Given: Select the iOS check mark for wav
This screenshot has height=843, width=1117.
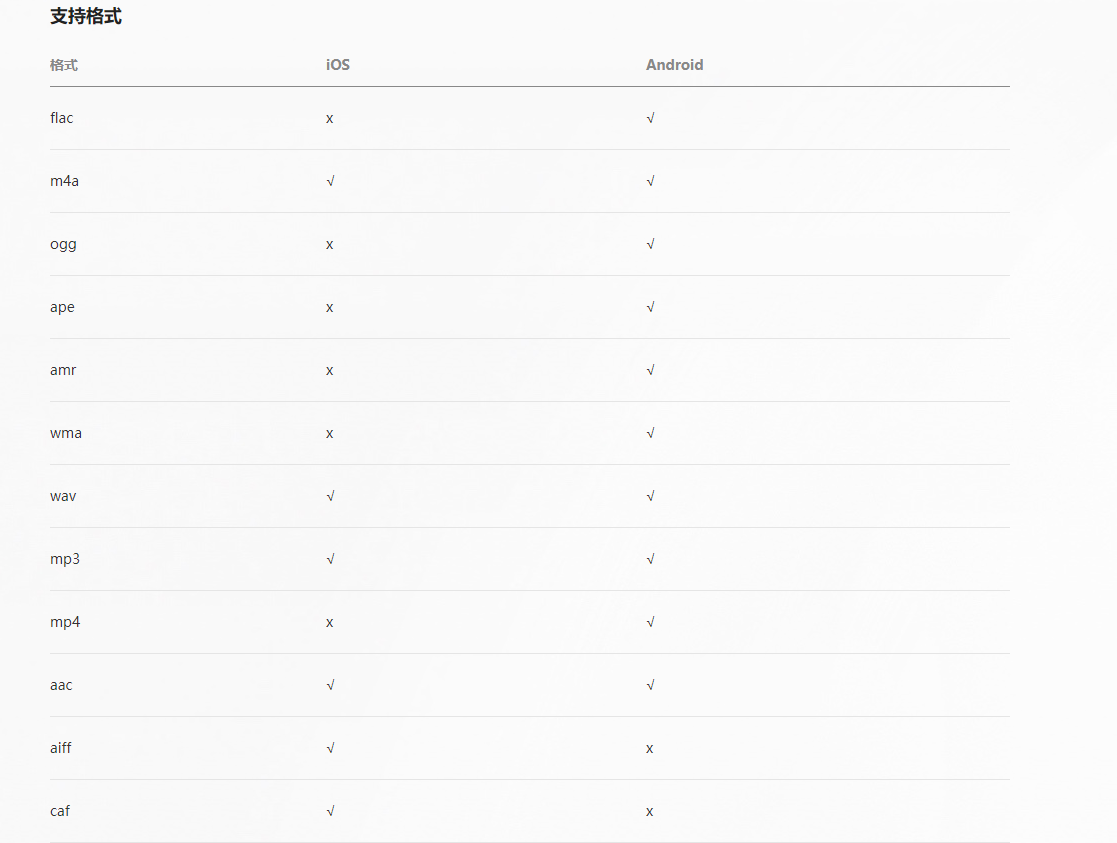Looking at the screenshot, I should pos(330,496).
